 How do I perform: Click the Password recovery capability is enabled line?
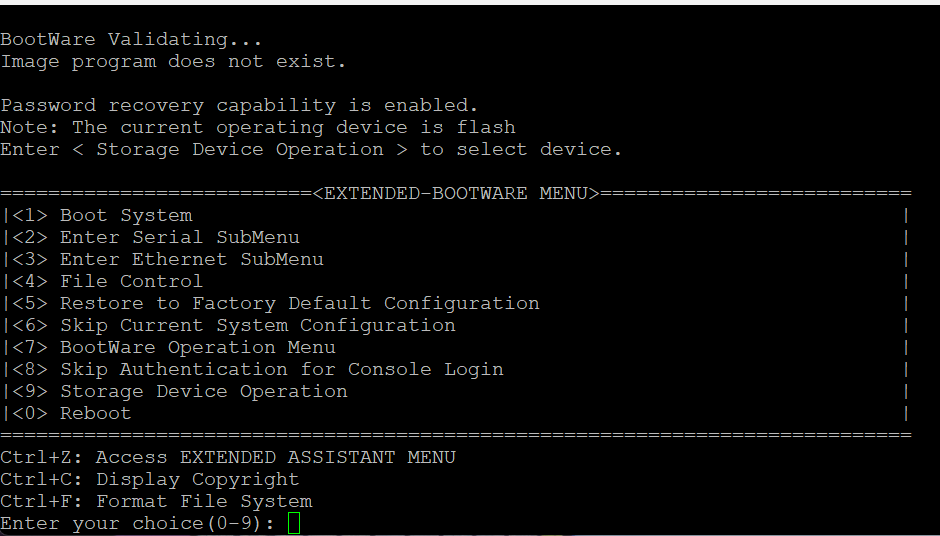click(x=239, y=105)
